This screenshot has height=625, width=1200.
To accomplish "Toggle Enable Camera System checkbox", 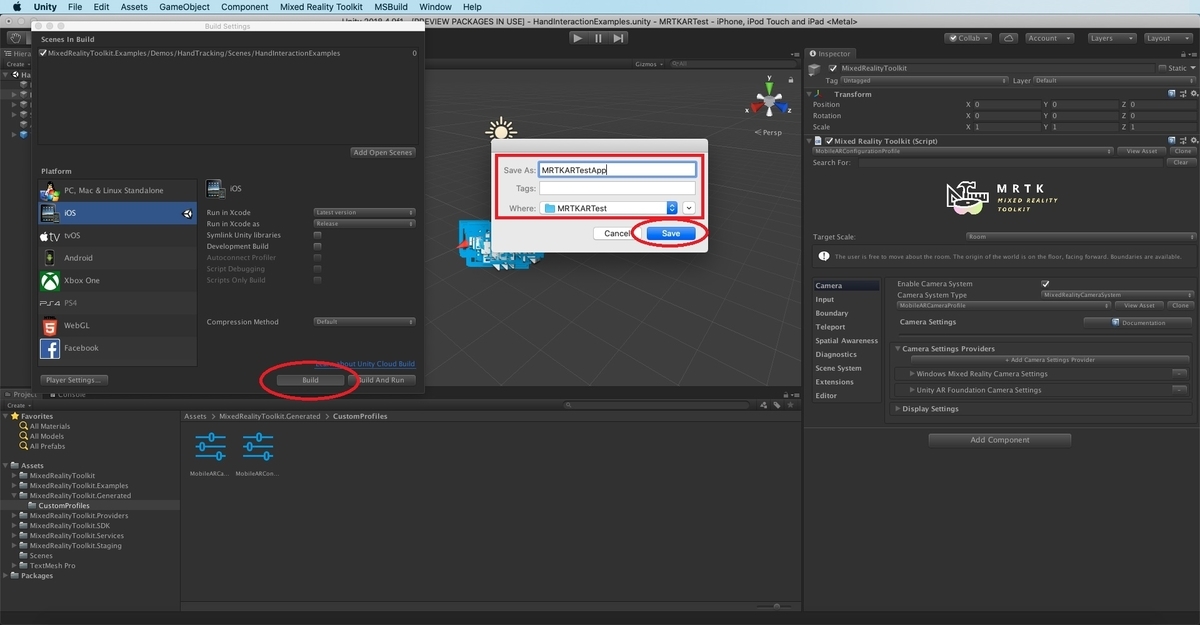I will 1046,284.
